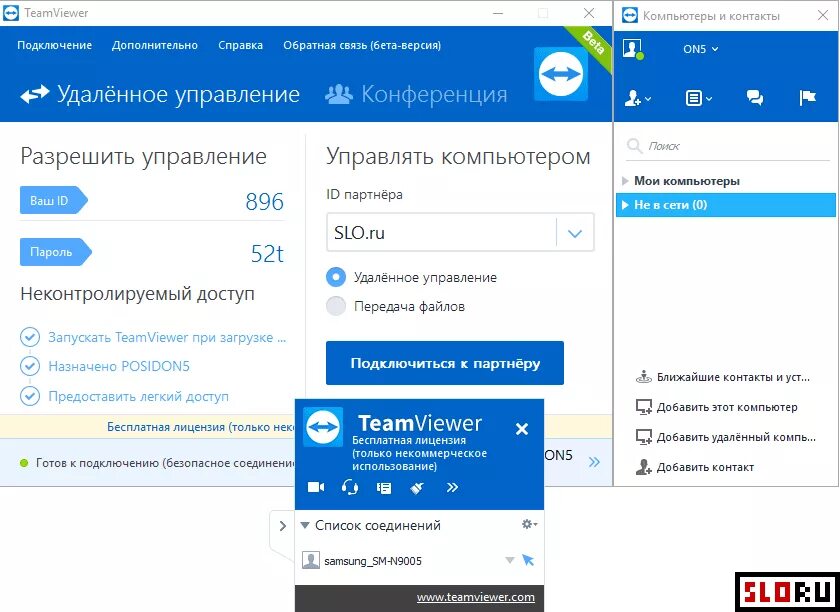Close the Компьютеры и контакты window
The image size is (840, 612).
coord(823,15)
